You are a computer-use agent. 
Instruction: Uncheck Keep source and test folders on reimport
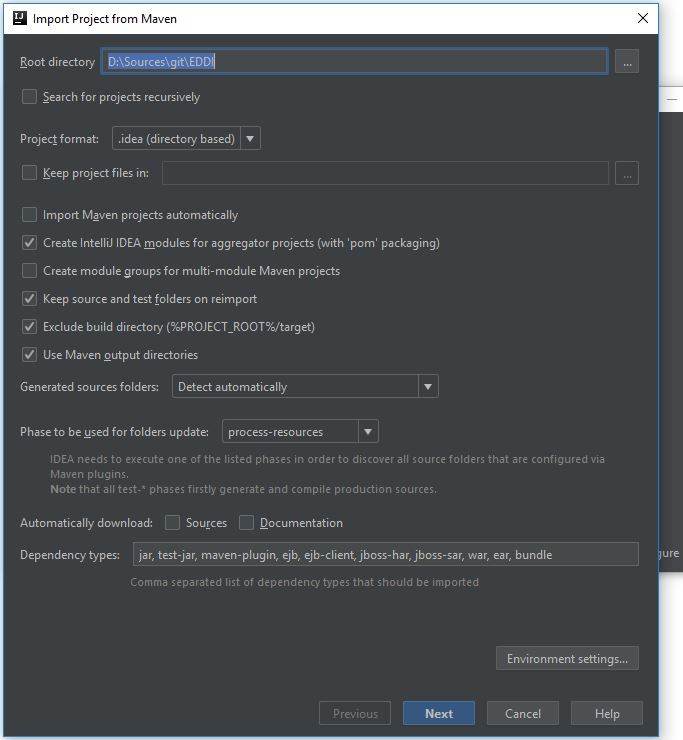[30, 299]
